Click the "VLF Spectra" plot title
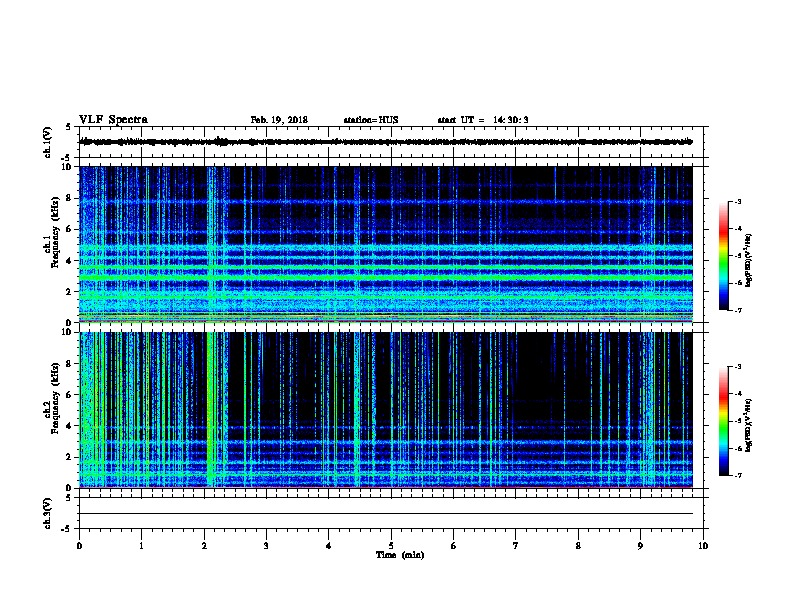Viewport: 792px width, 612px height. tap(113, 120)
